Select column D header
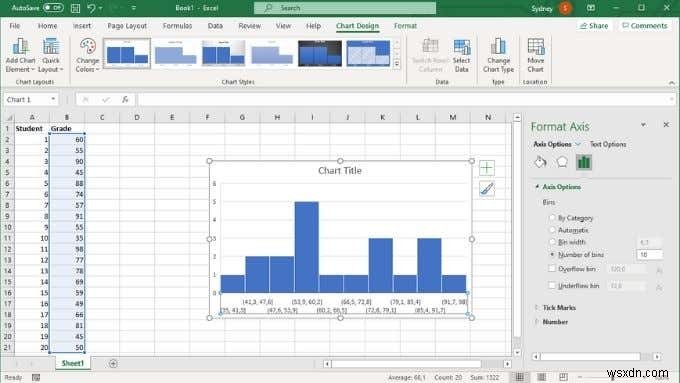The width and height of the screenshot is (680, 383). pyautogui.click(x=137, y=117)
